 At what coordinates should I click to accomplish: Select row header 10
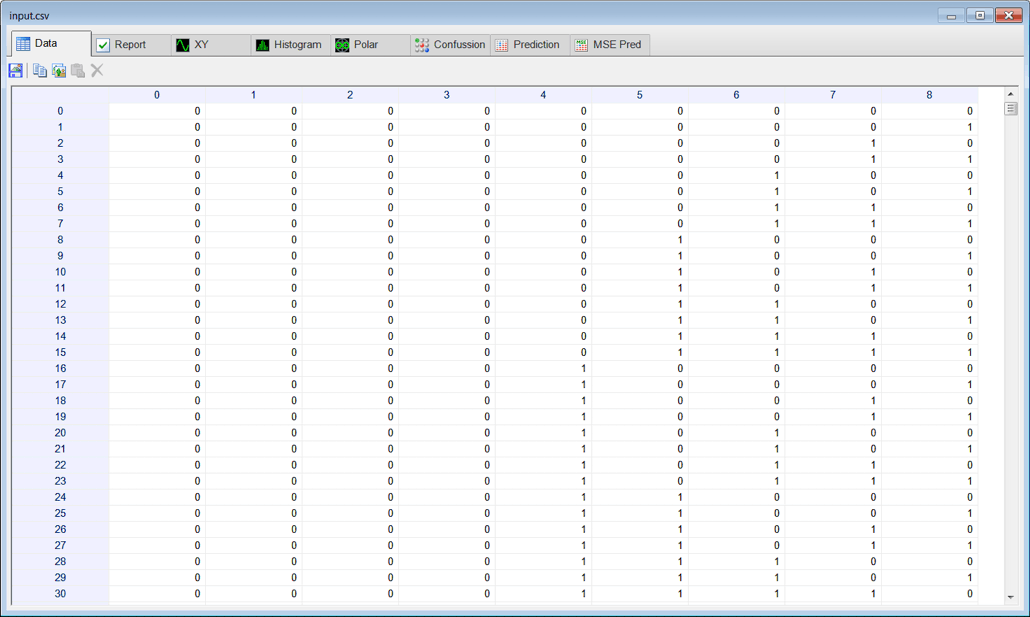point(60,272)
